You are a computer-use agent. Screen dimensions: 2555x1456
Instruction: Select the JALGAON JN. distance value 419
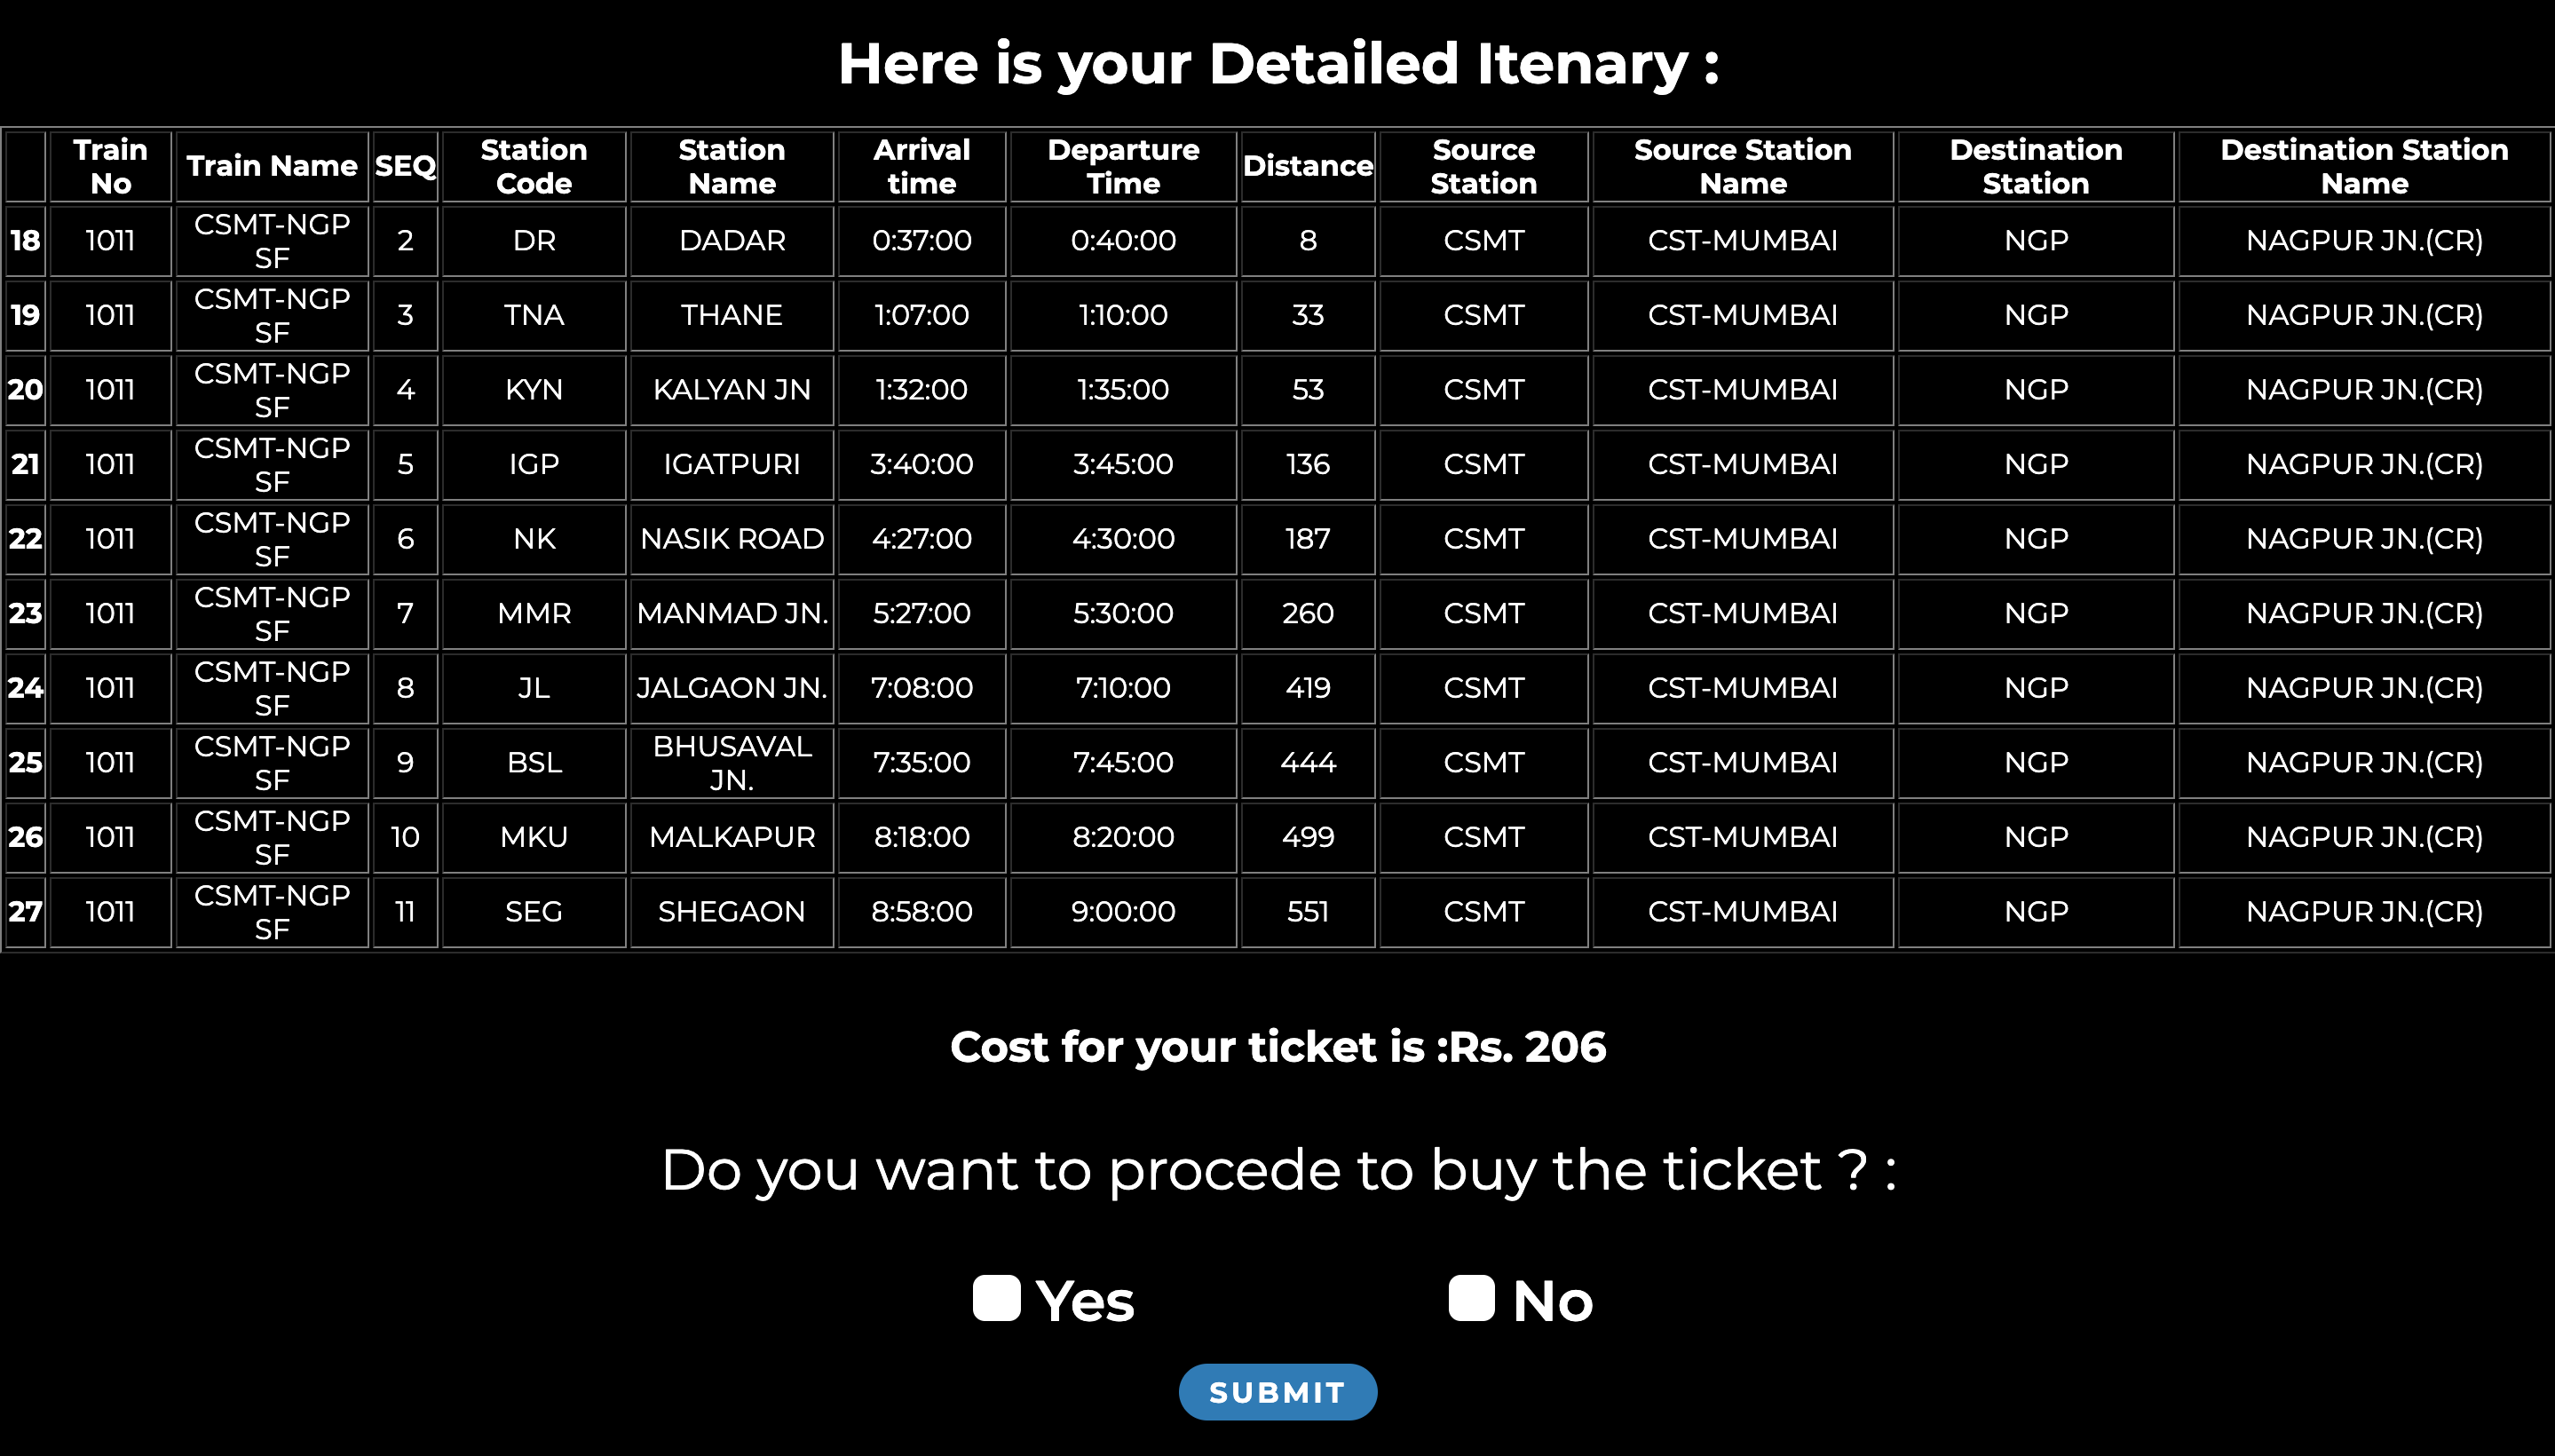click(1307, 688)
